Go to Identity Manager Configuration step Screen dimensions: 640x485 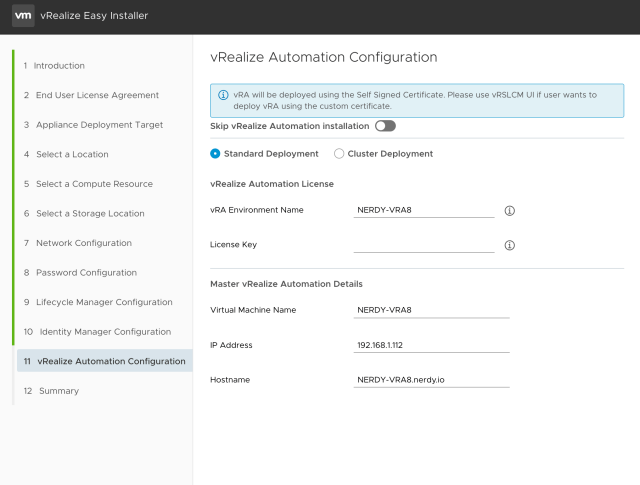tap(103, 332)
